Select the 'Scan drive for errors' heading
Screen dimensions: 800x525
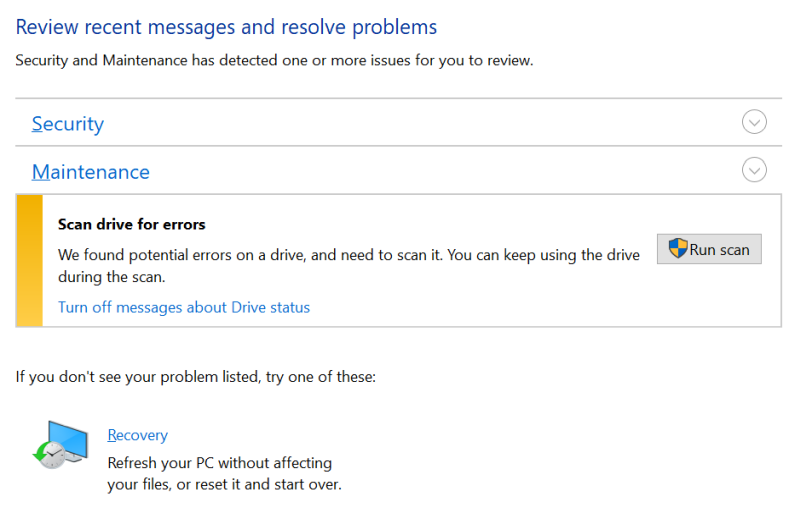[132, 224]
